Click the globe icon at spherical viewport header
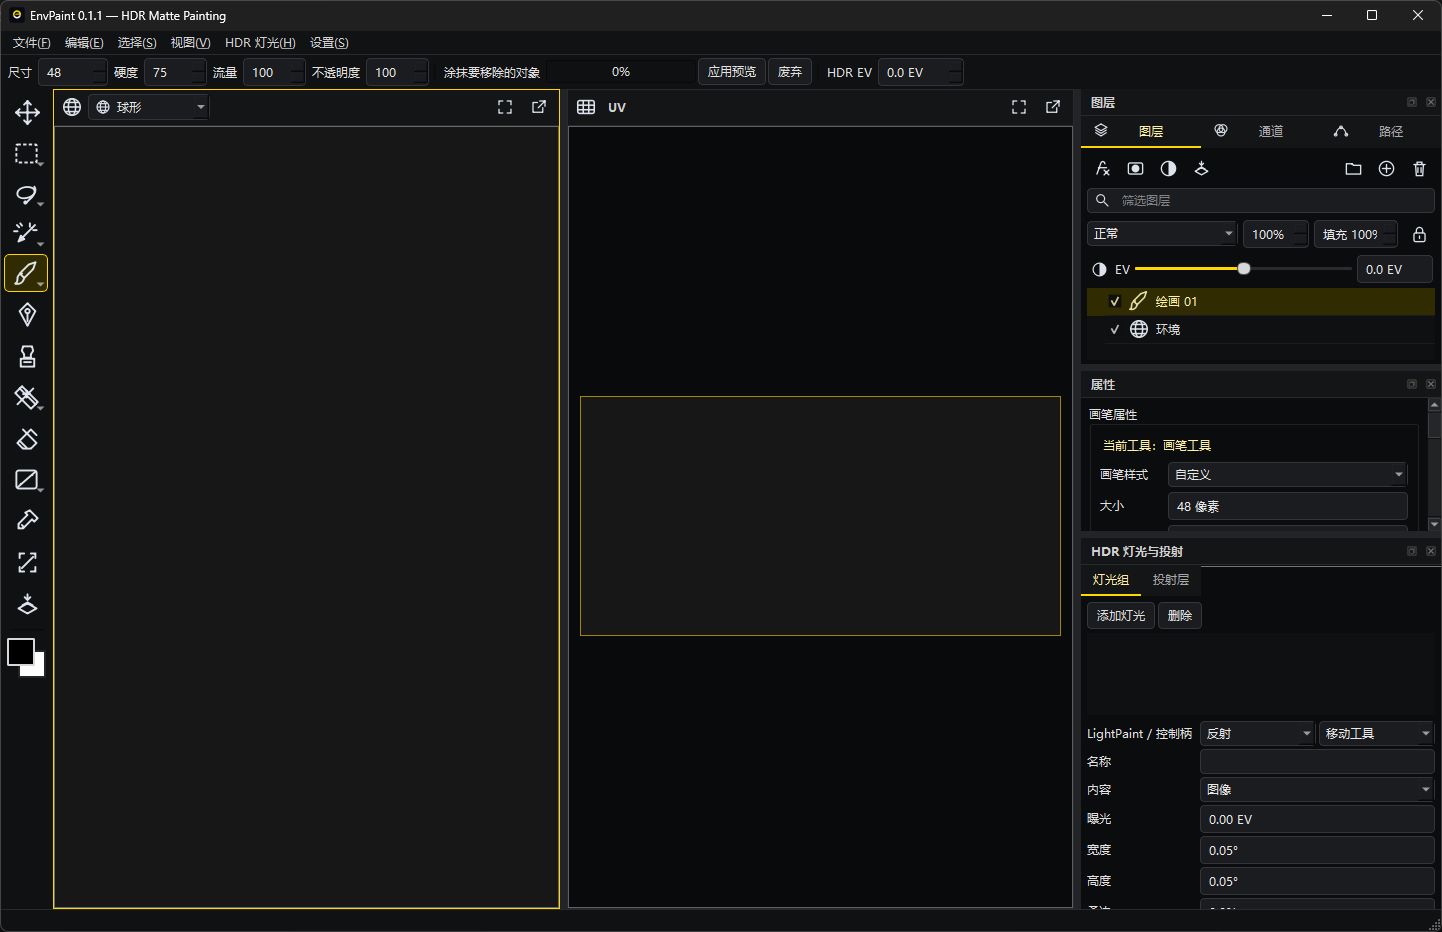This screenshot has width=1442, height=932. click(x=72, y=107)
